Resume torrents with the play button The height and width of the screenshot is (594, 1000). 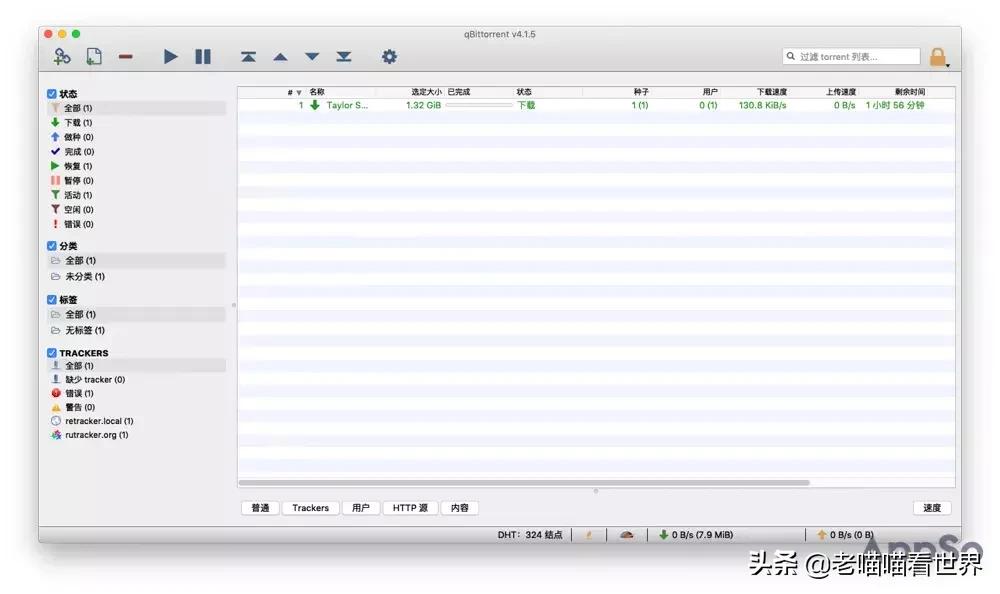pyautogui.click(x=170, y=57)
